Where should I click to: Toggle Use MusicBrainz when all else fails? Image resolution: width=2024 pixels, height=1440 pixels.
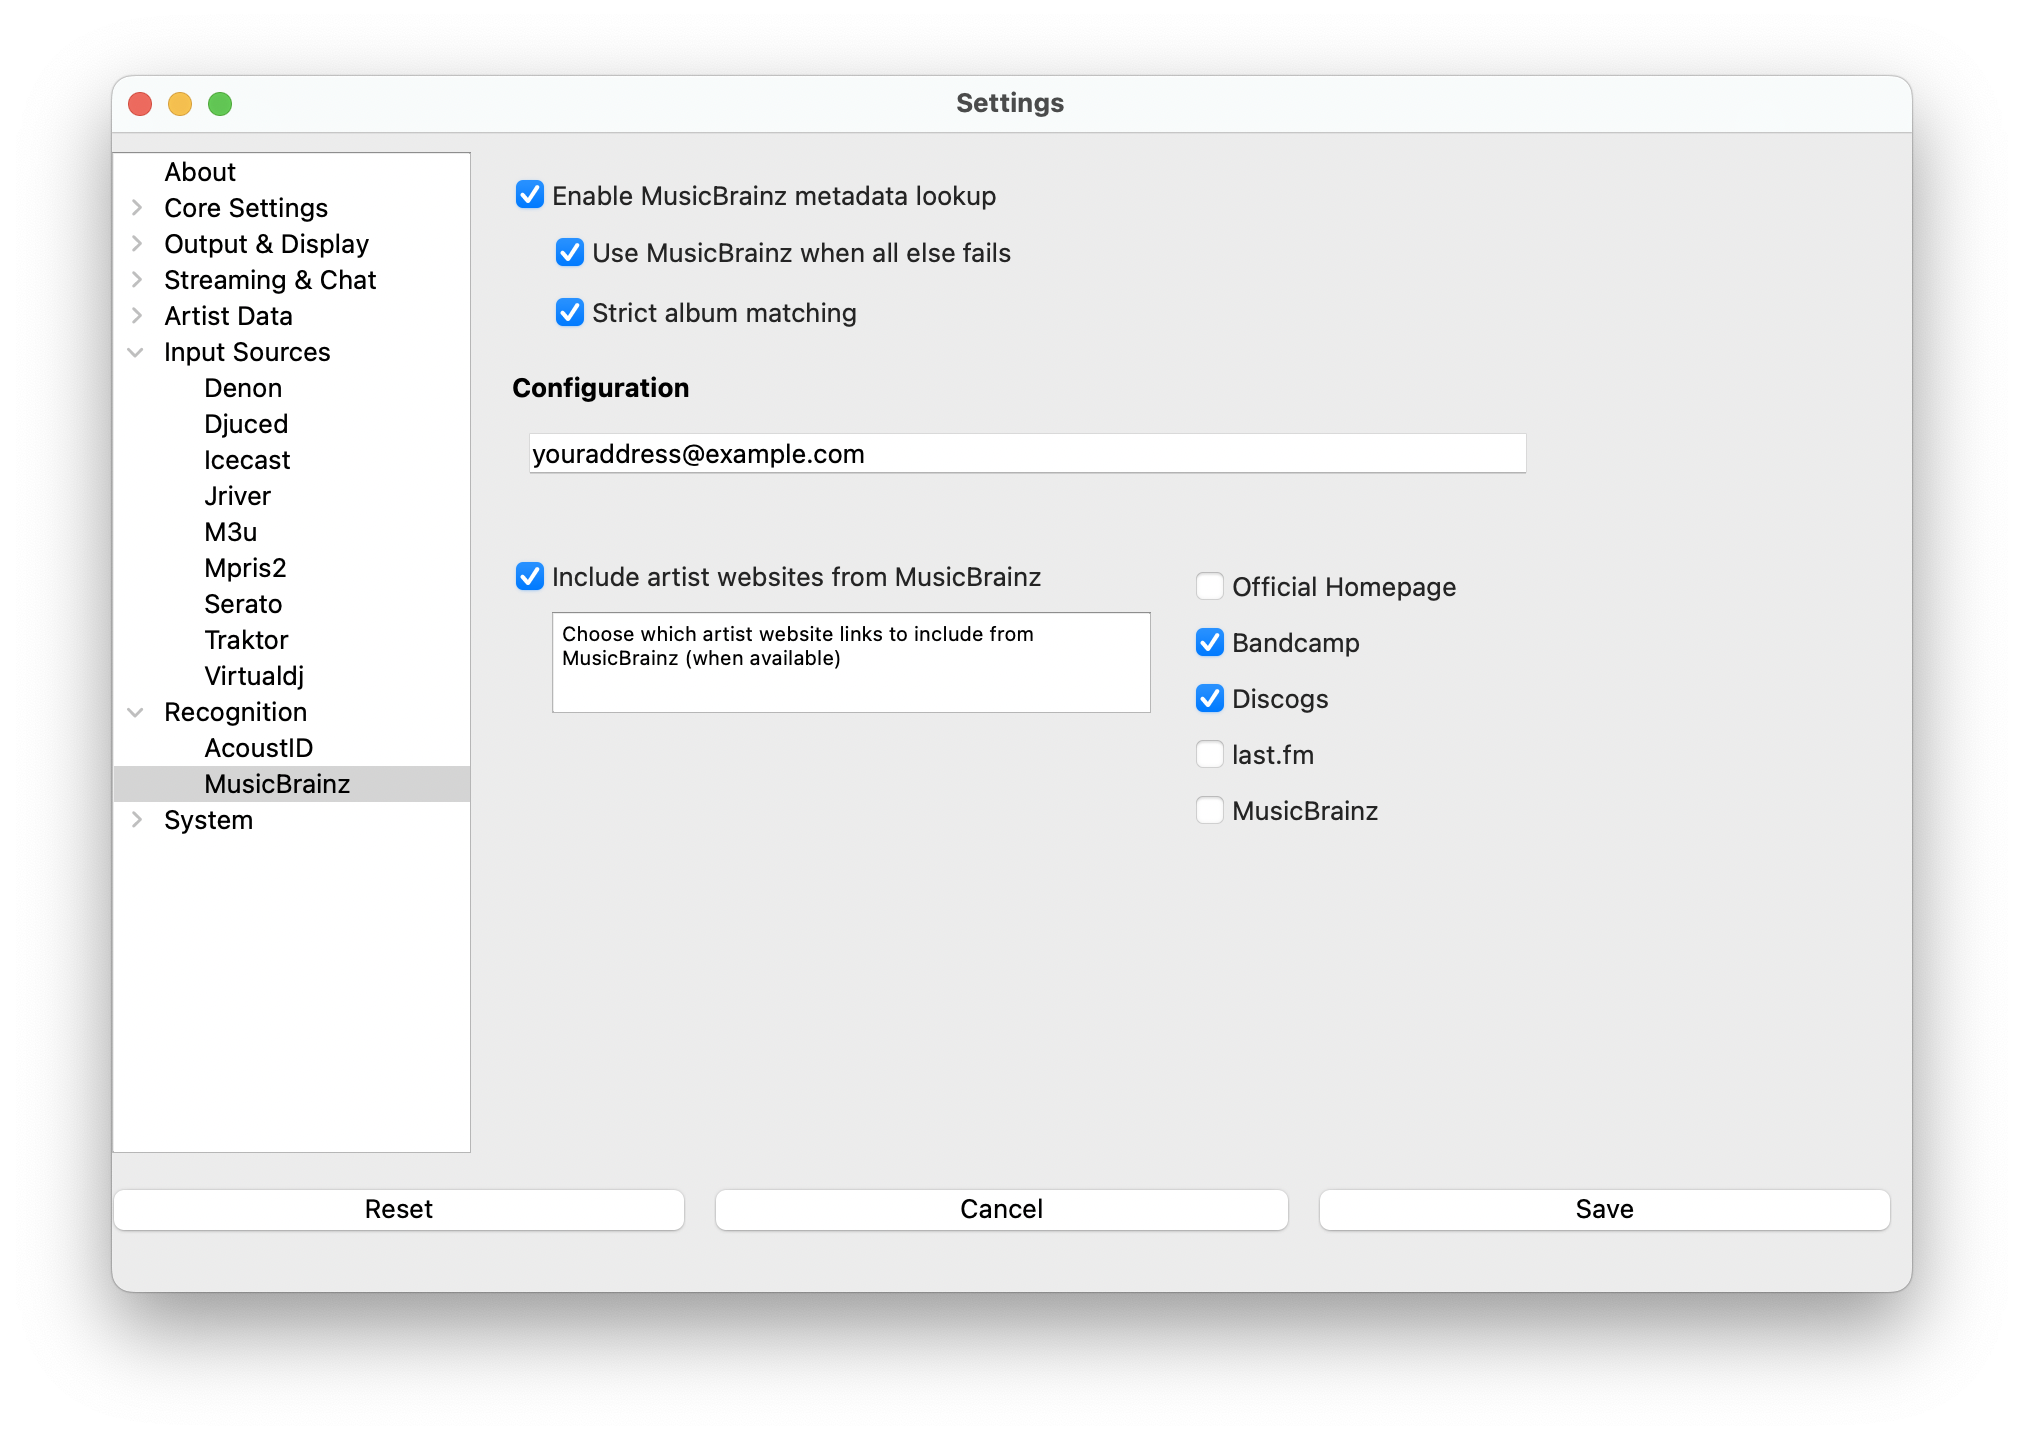tap(570, 253)
